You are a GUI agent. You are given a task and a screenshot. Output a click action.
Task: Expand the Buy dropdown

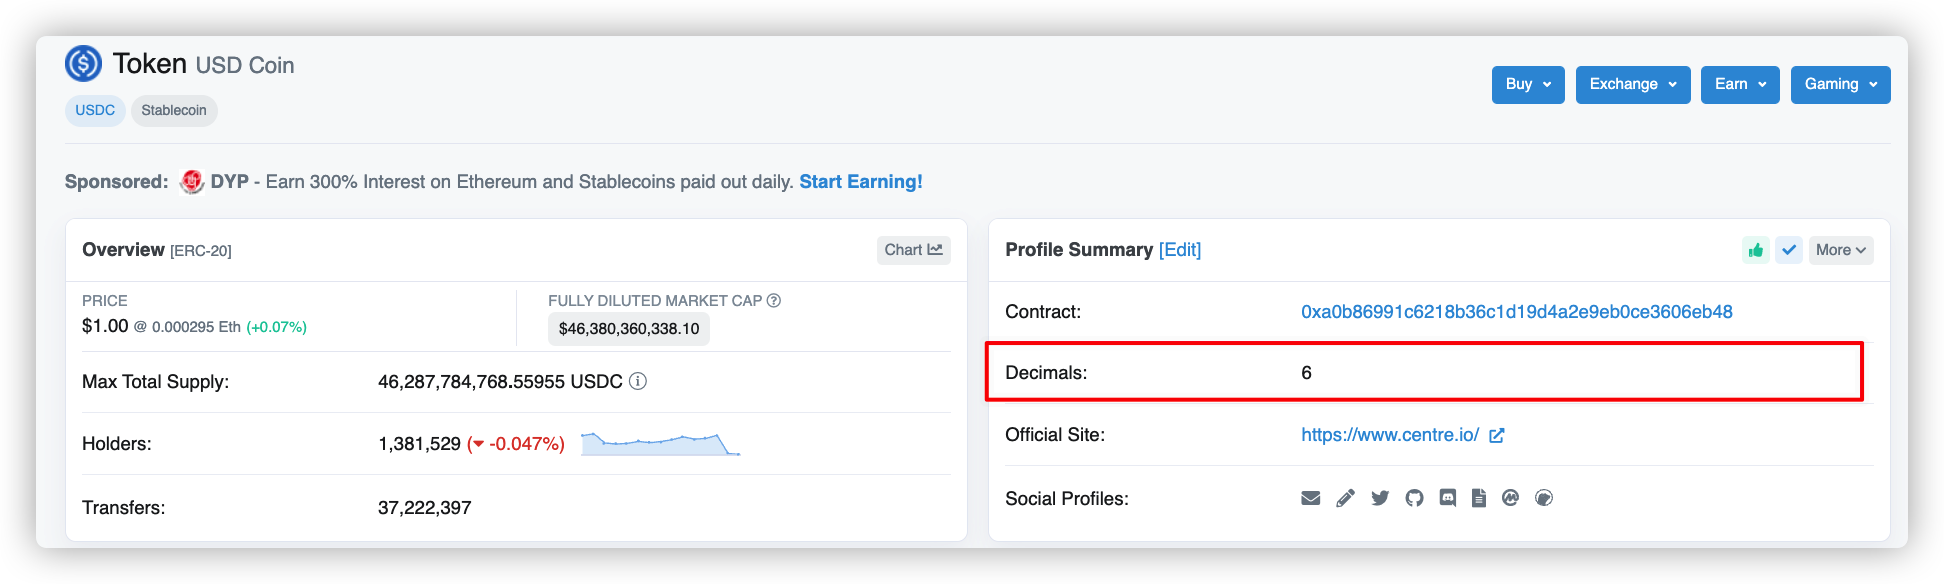click(x=1528, y=85)
